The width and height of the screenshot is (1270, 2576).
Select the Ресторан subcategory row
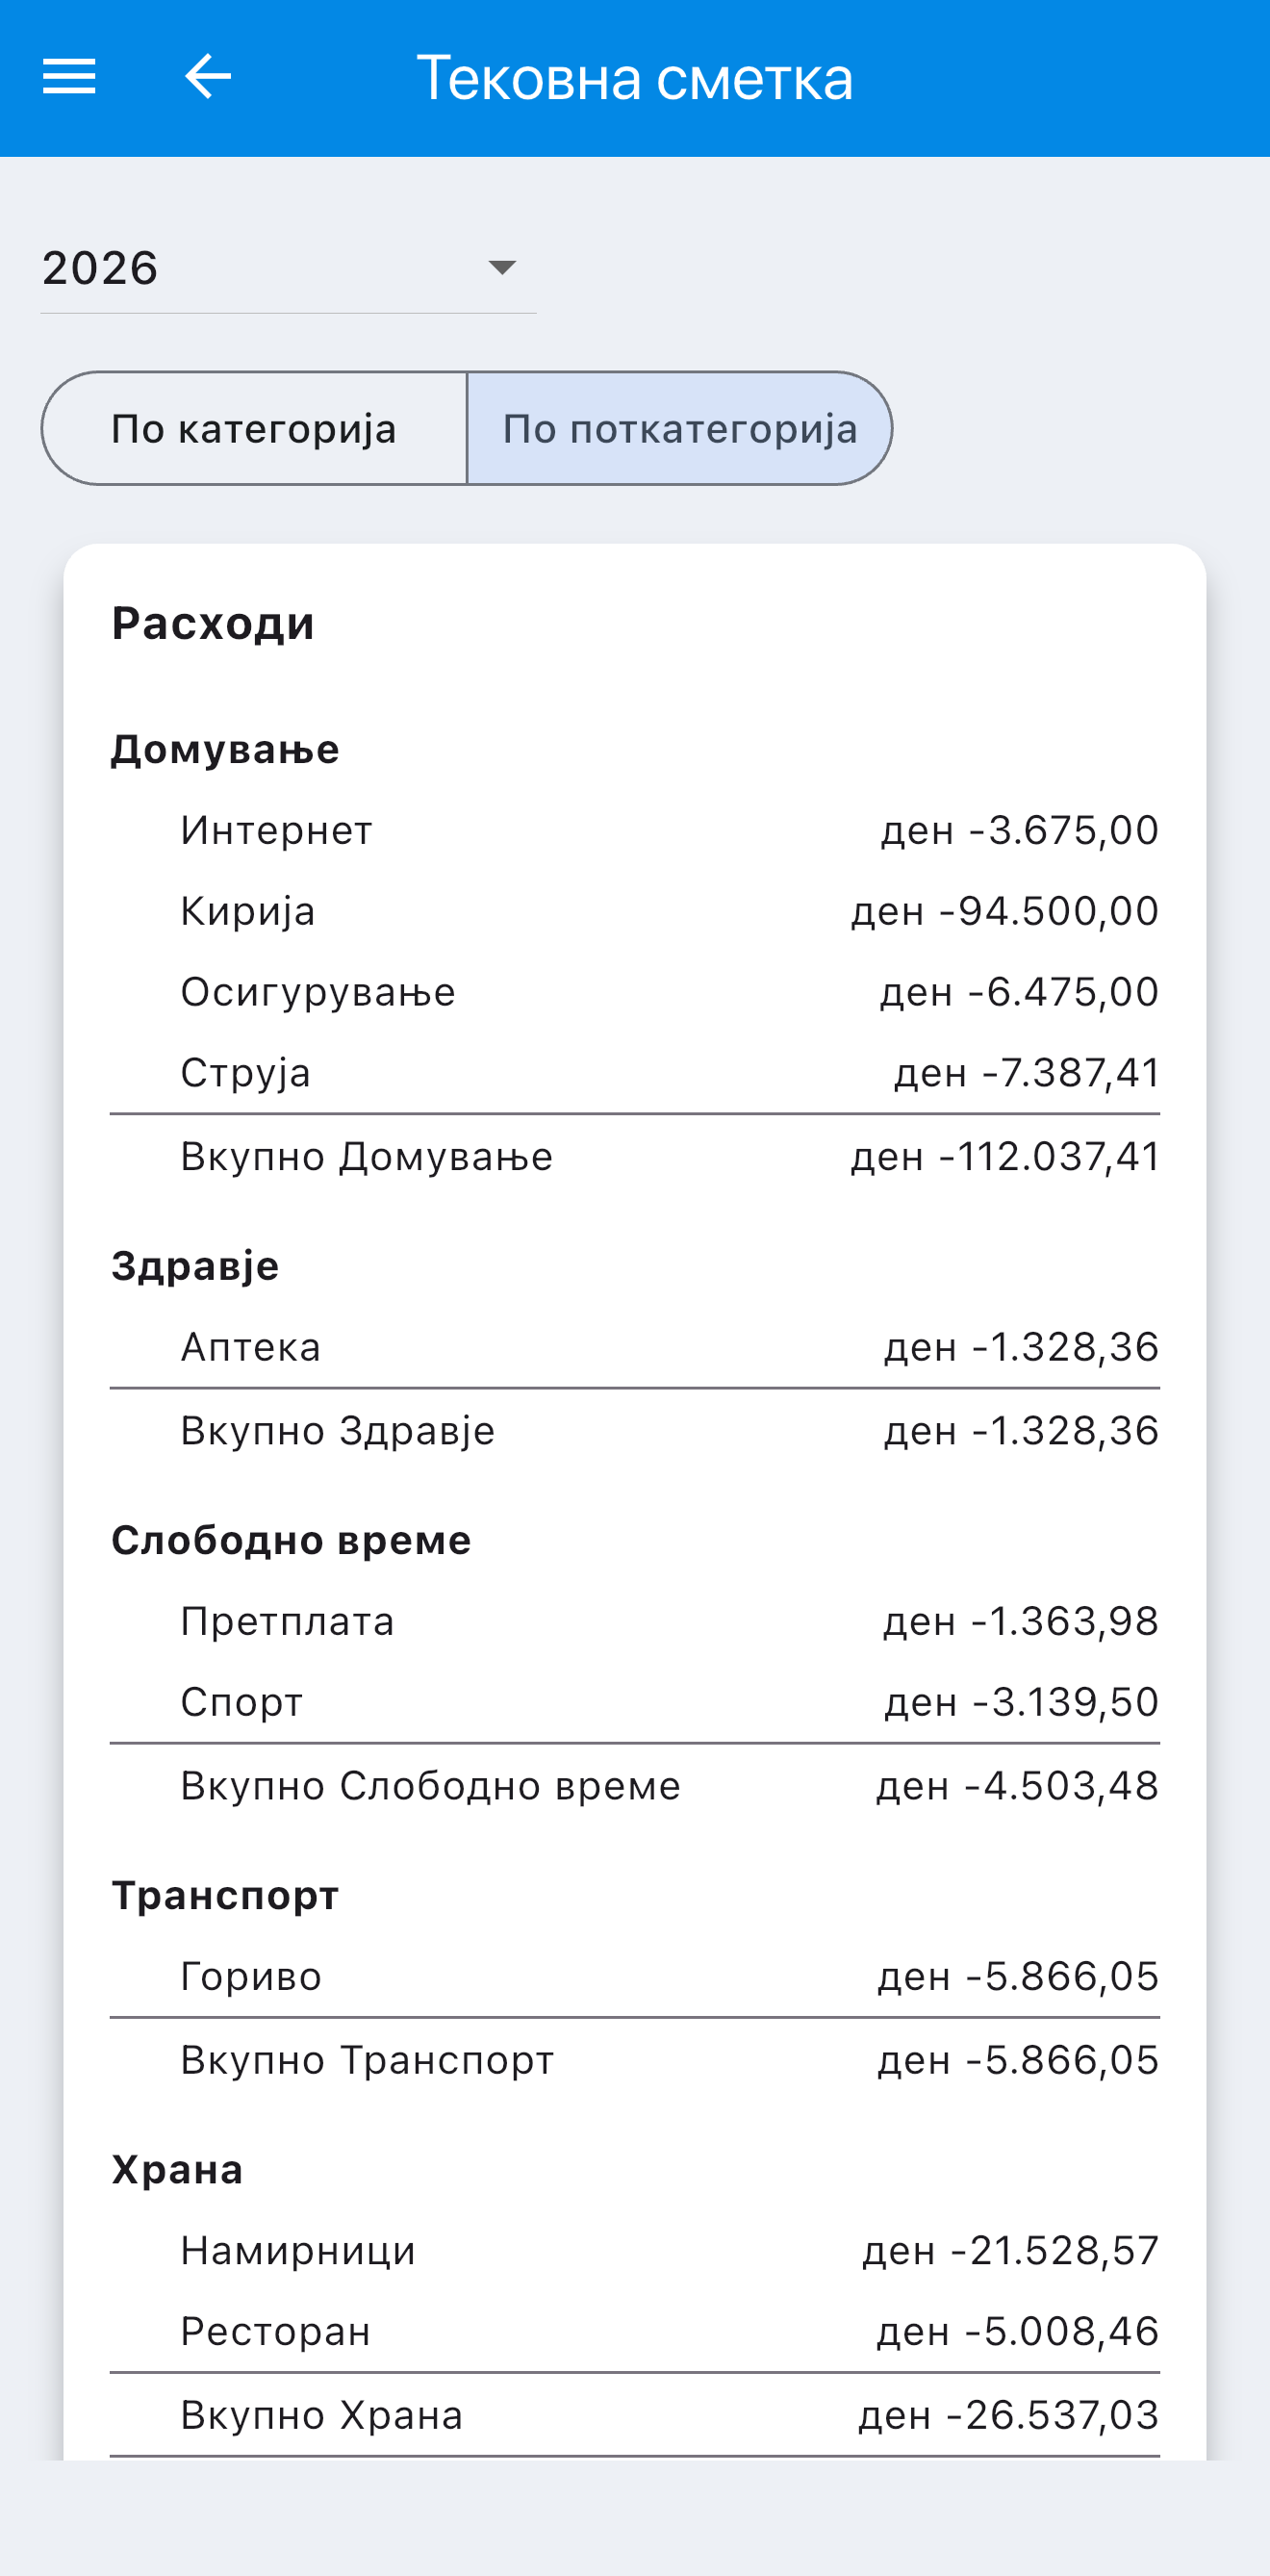[635, 2331]
